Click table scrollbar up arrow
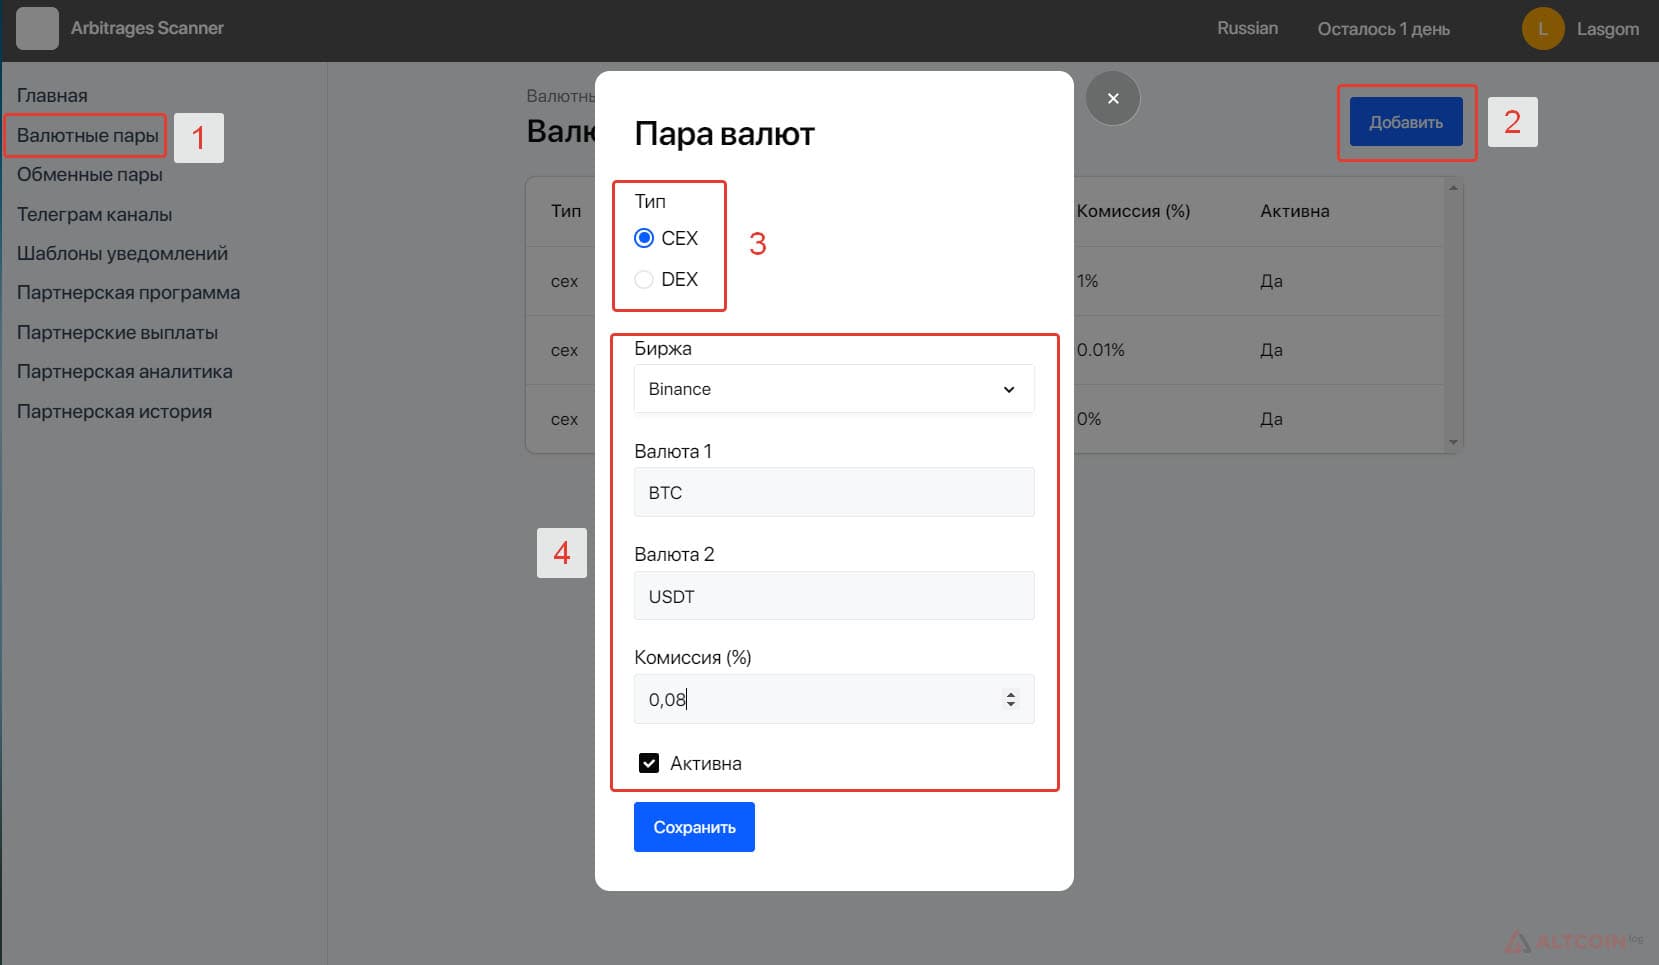 pyautogui.click(x=1453, y=187)
